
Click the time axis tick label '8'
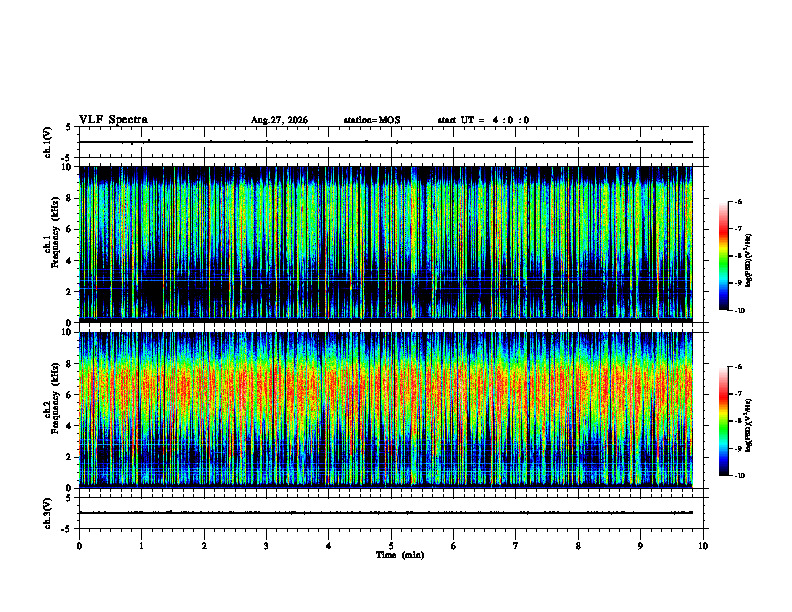tap(578, 546)
